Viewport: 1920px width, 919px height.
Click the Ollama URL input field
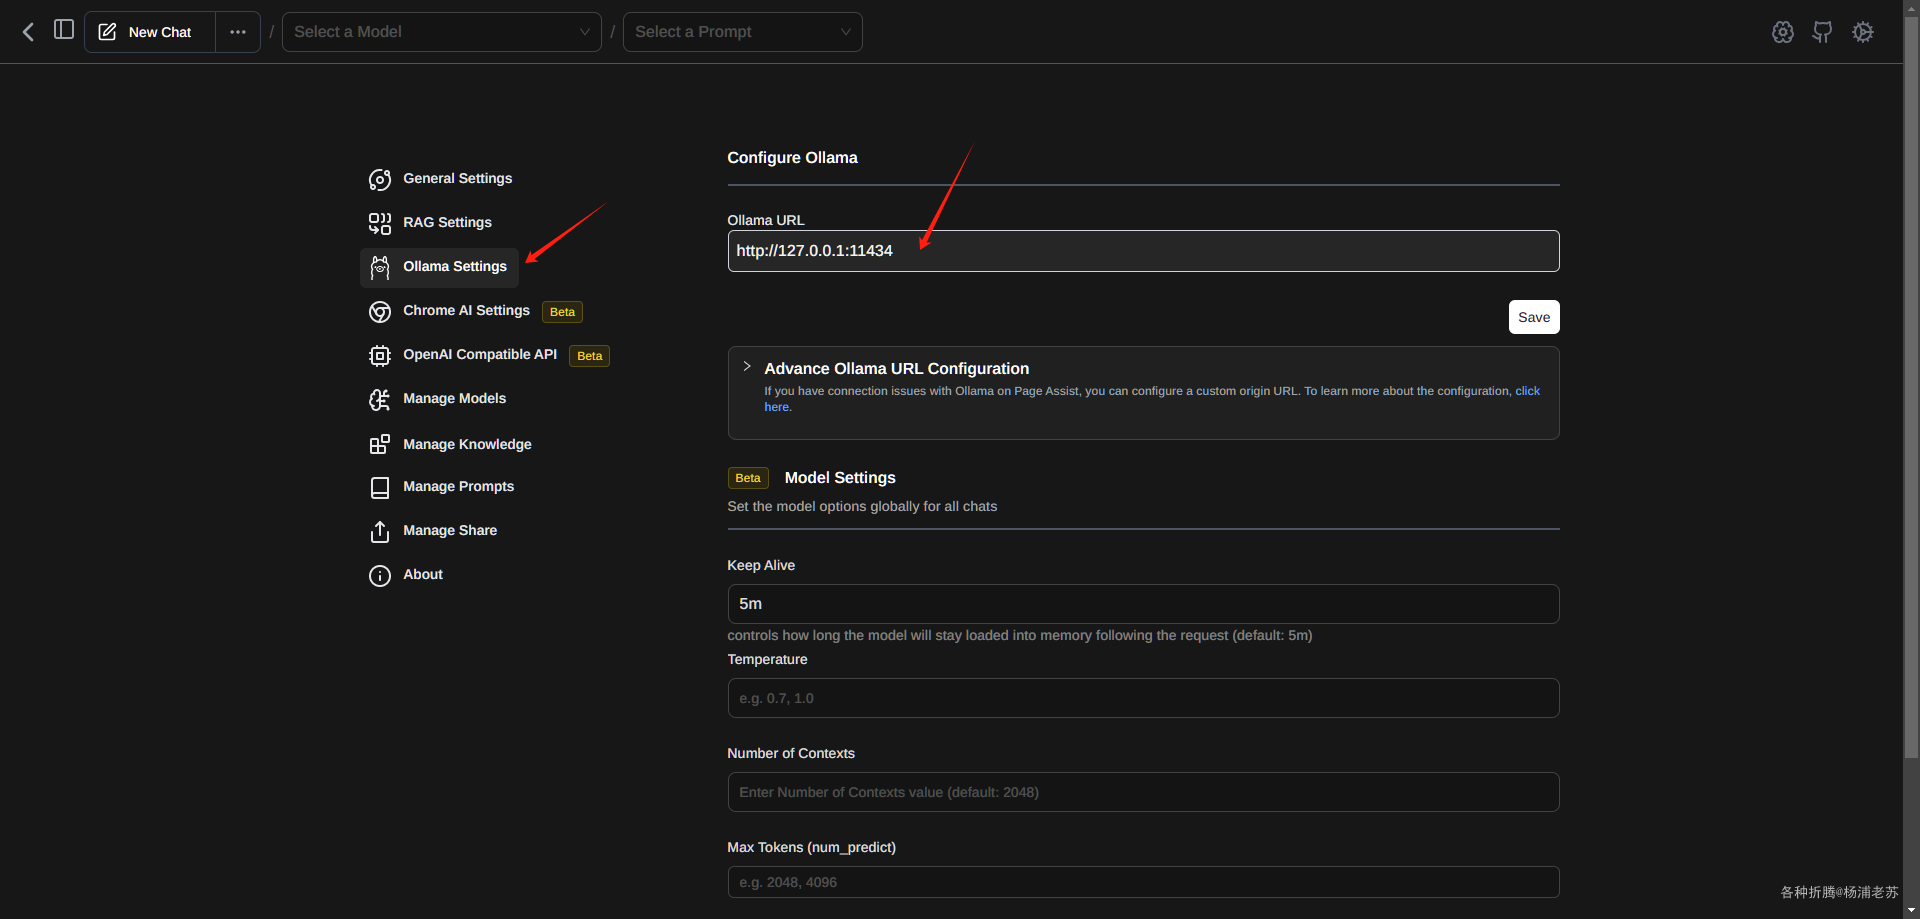click(x=1142, y=251)
